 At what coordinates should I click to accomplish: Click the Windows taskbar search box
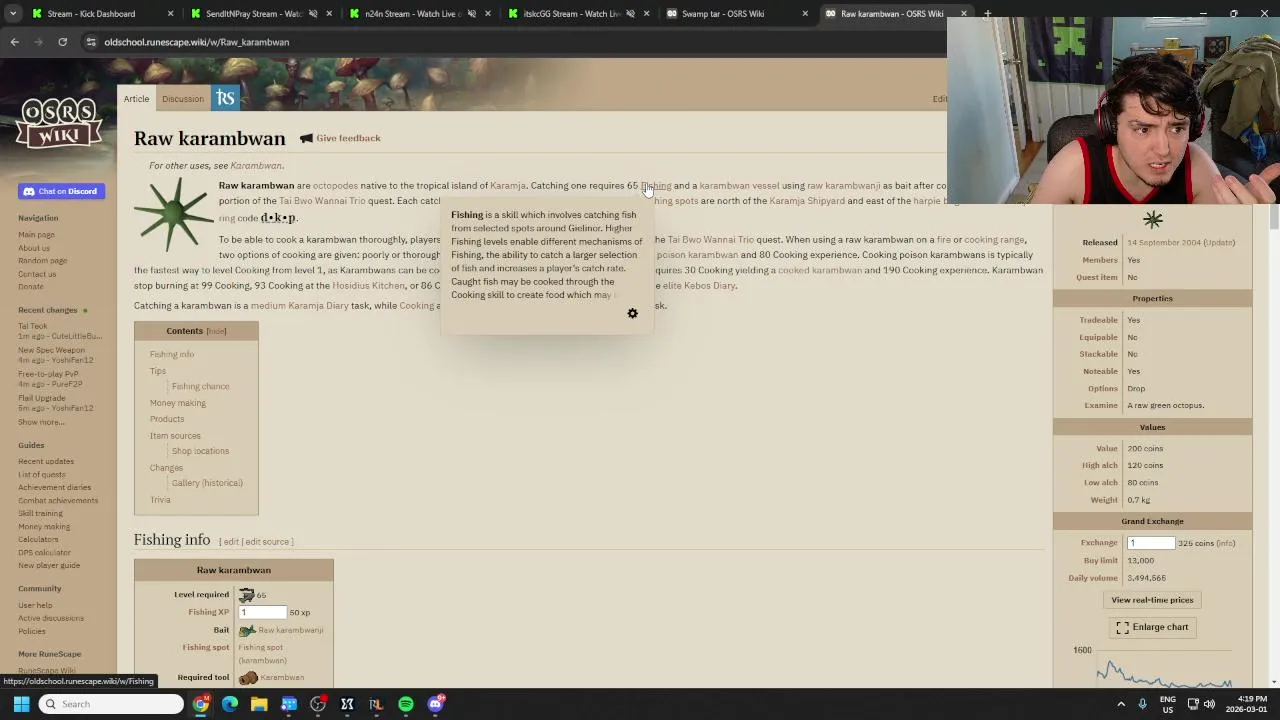[111, 704]
